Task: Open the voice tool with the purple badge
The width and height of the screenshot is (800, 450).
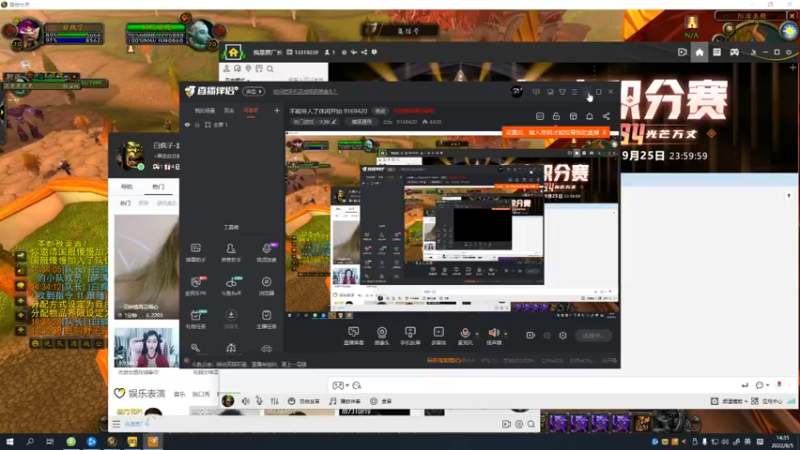Action: click(266, 253)
